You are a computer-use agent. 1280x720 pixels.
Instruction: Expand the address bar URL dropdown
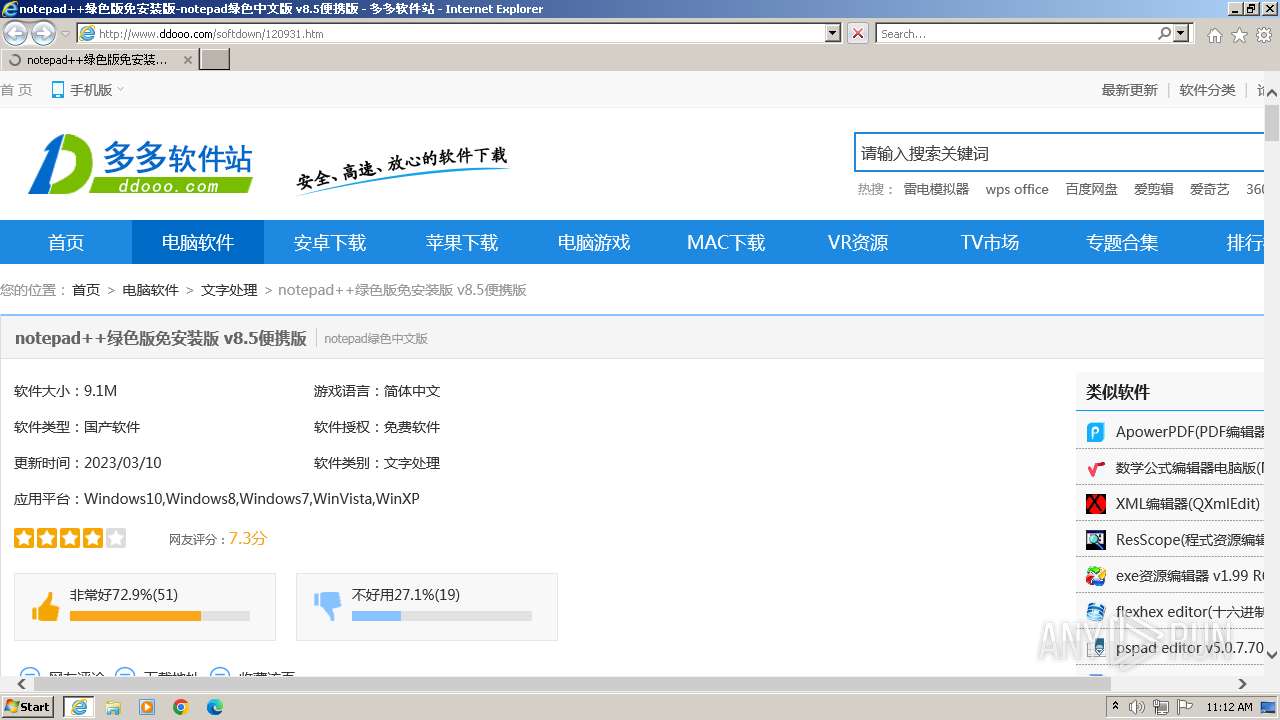[833, 33]
